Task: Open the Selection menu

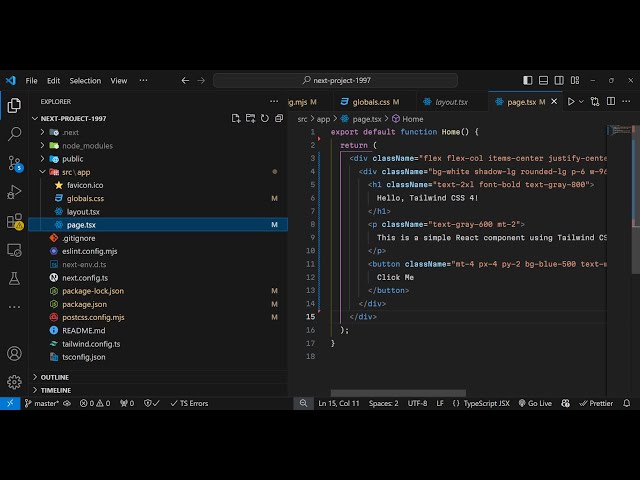Action: pyautogui.click(x=85, y=81)
